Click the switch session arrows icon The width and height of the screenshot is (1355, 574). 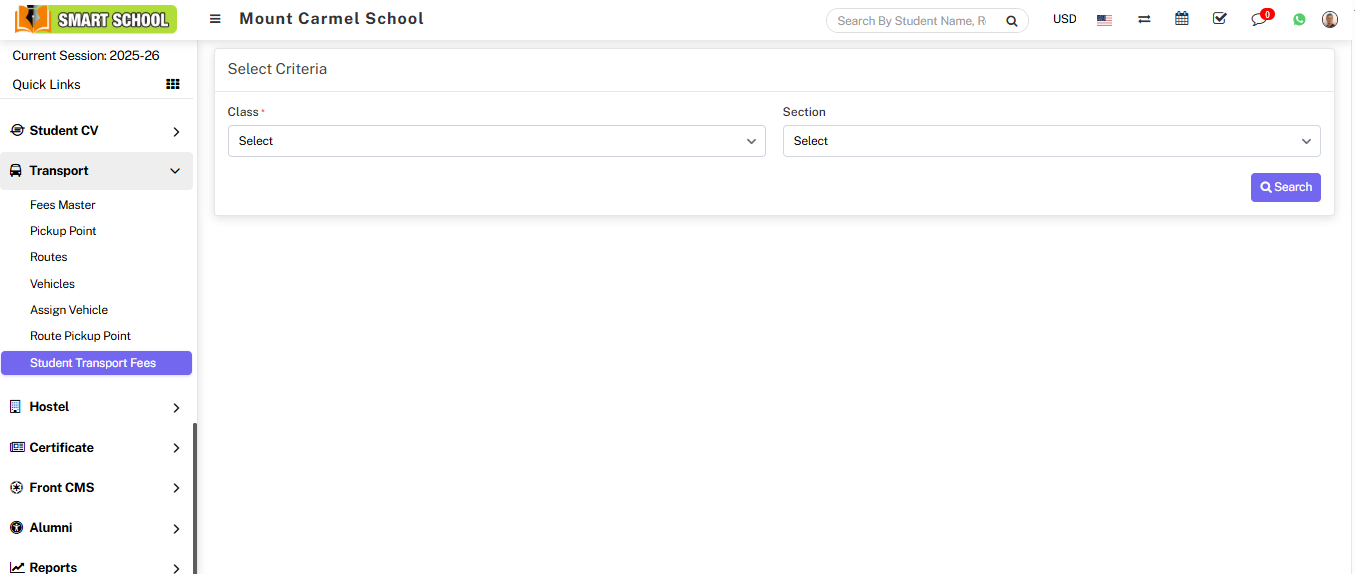pos(1144,20)
